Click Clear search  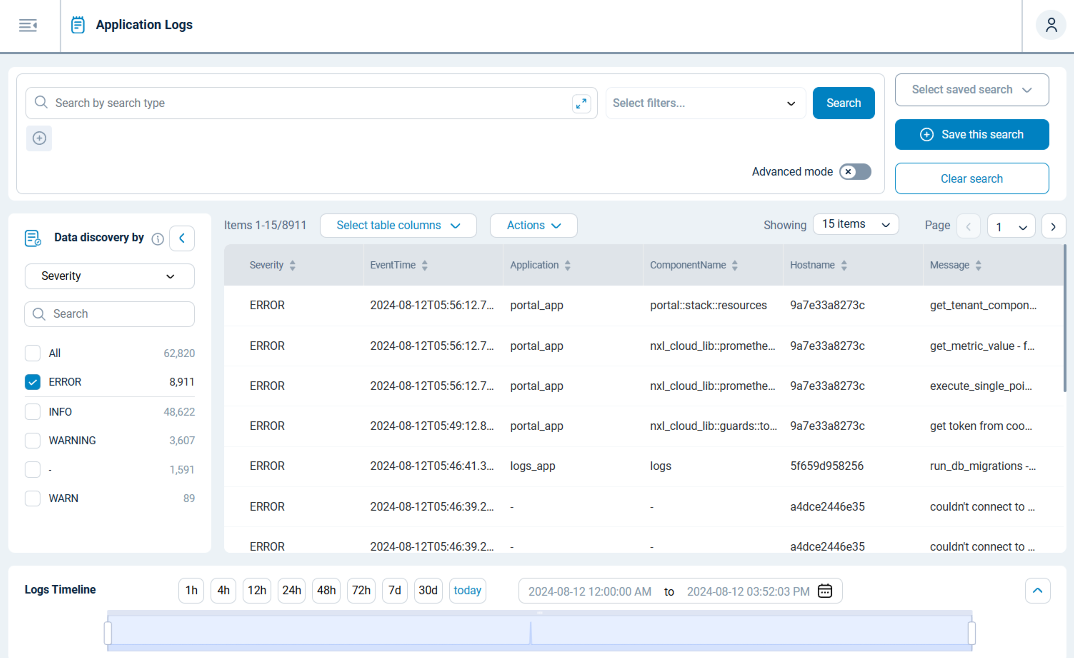(971, 178)
